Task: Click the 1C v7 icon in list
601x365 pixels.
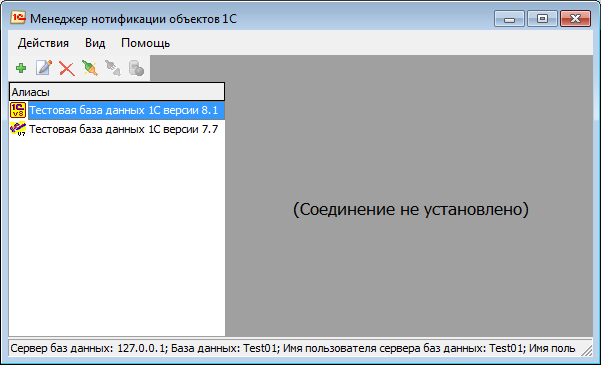Action: coord(18,129)
